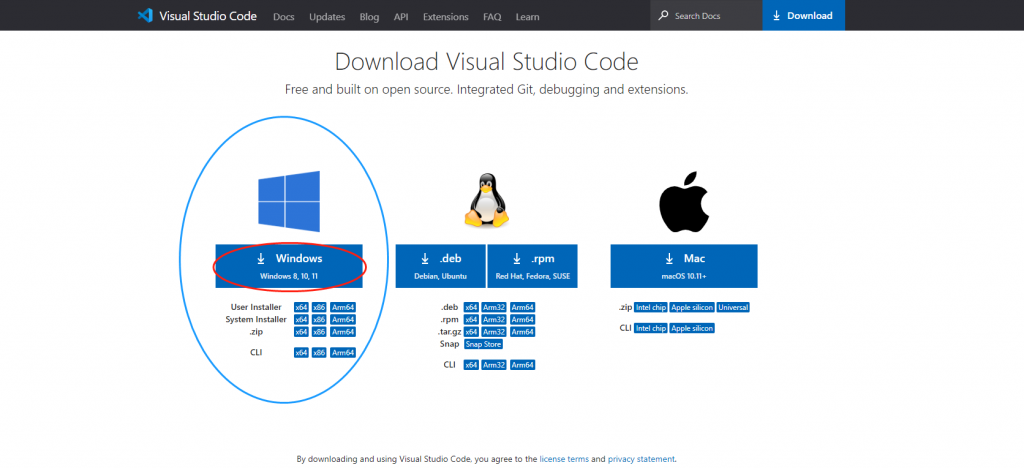Get the Windows CLI x64 build
This screenshot has width=1024, height=468.
tap(301, 352)
